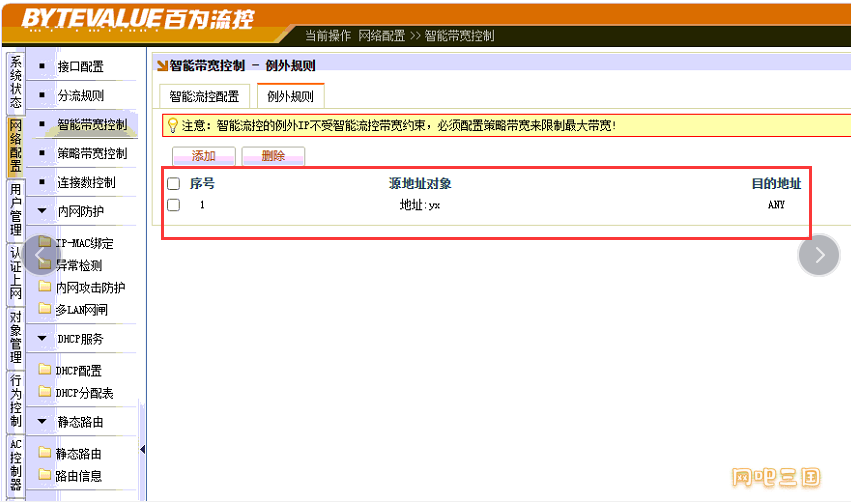Switch to the AC控制器 vertical tab
The width and height of the screenshot is (851, 502).
(x=16, y=465)
